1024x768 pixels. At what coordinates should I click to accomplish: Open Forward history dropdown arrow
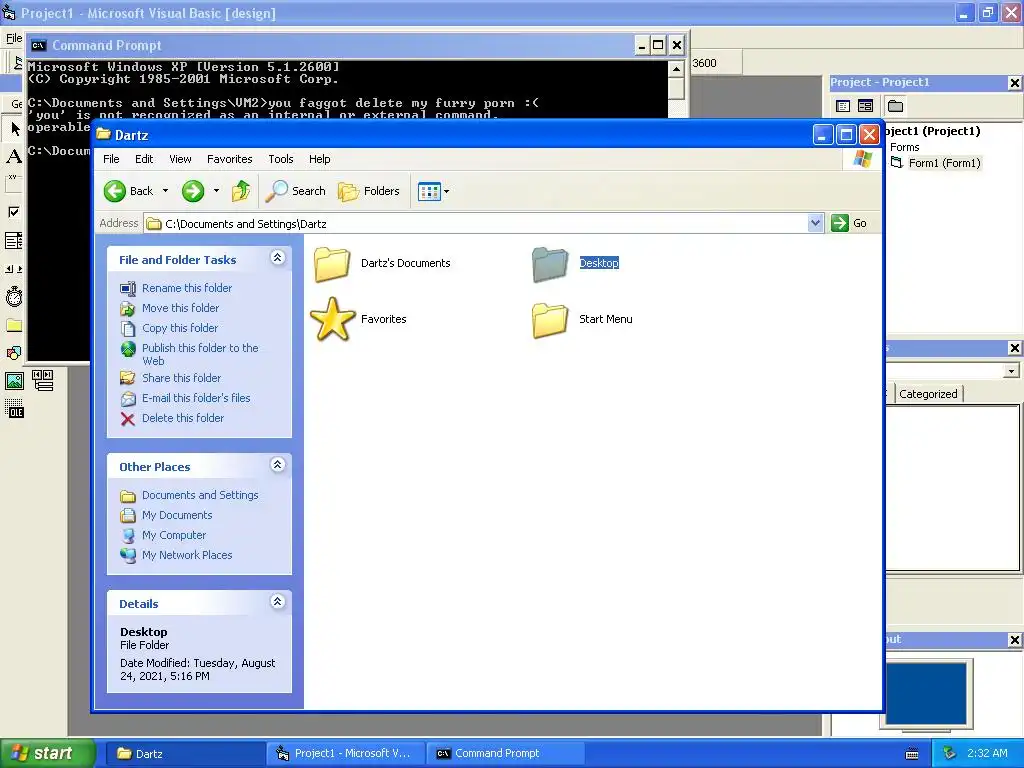(x=216, y=191)
